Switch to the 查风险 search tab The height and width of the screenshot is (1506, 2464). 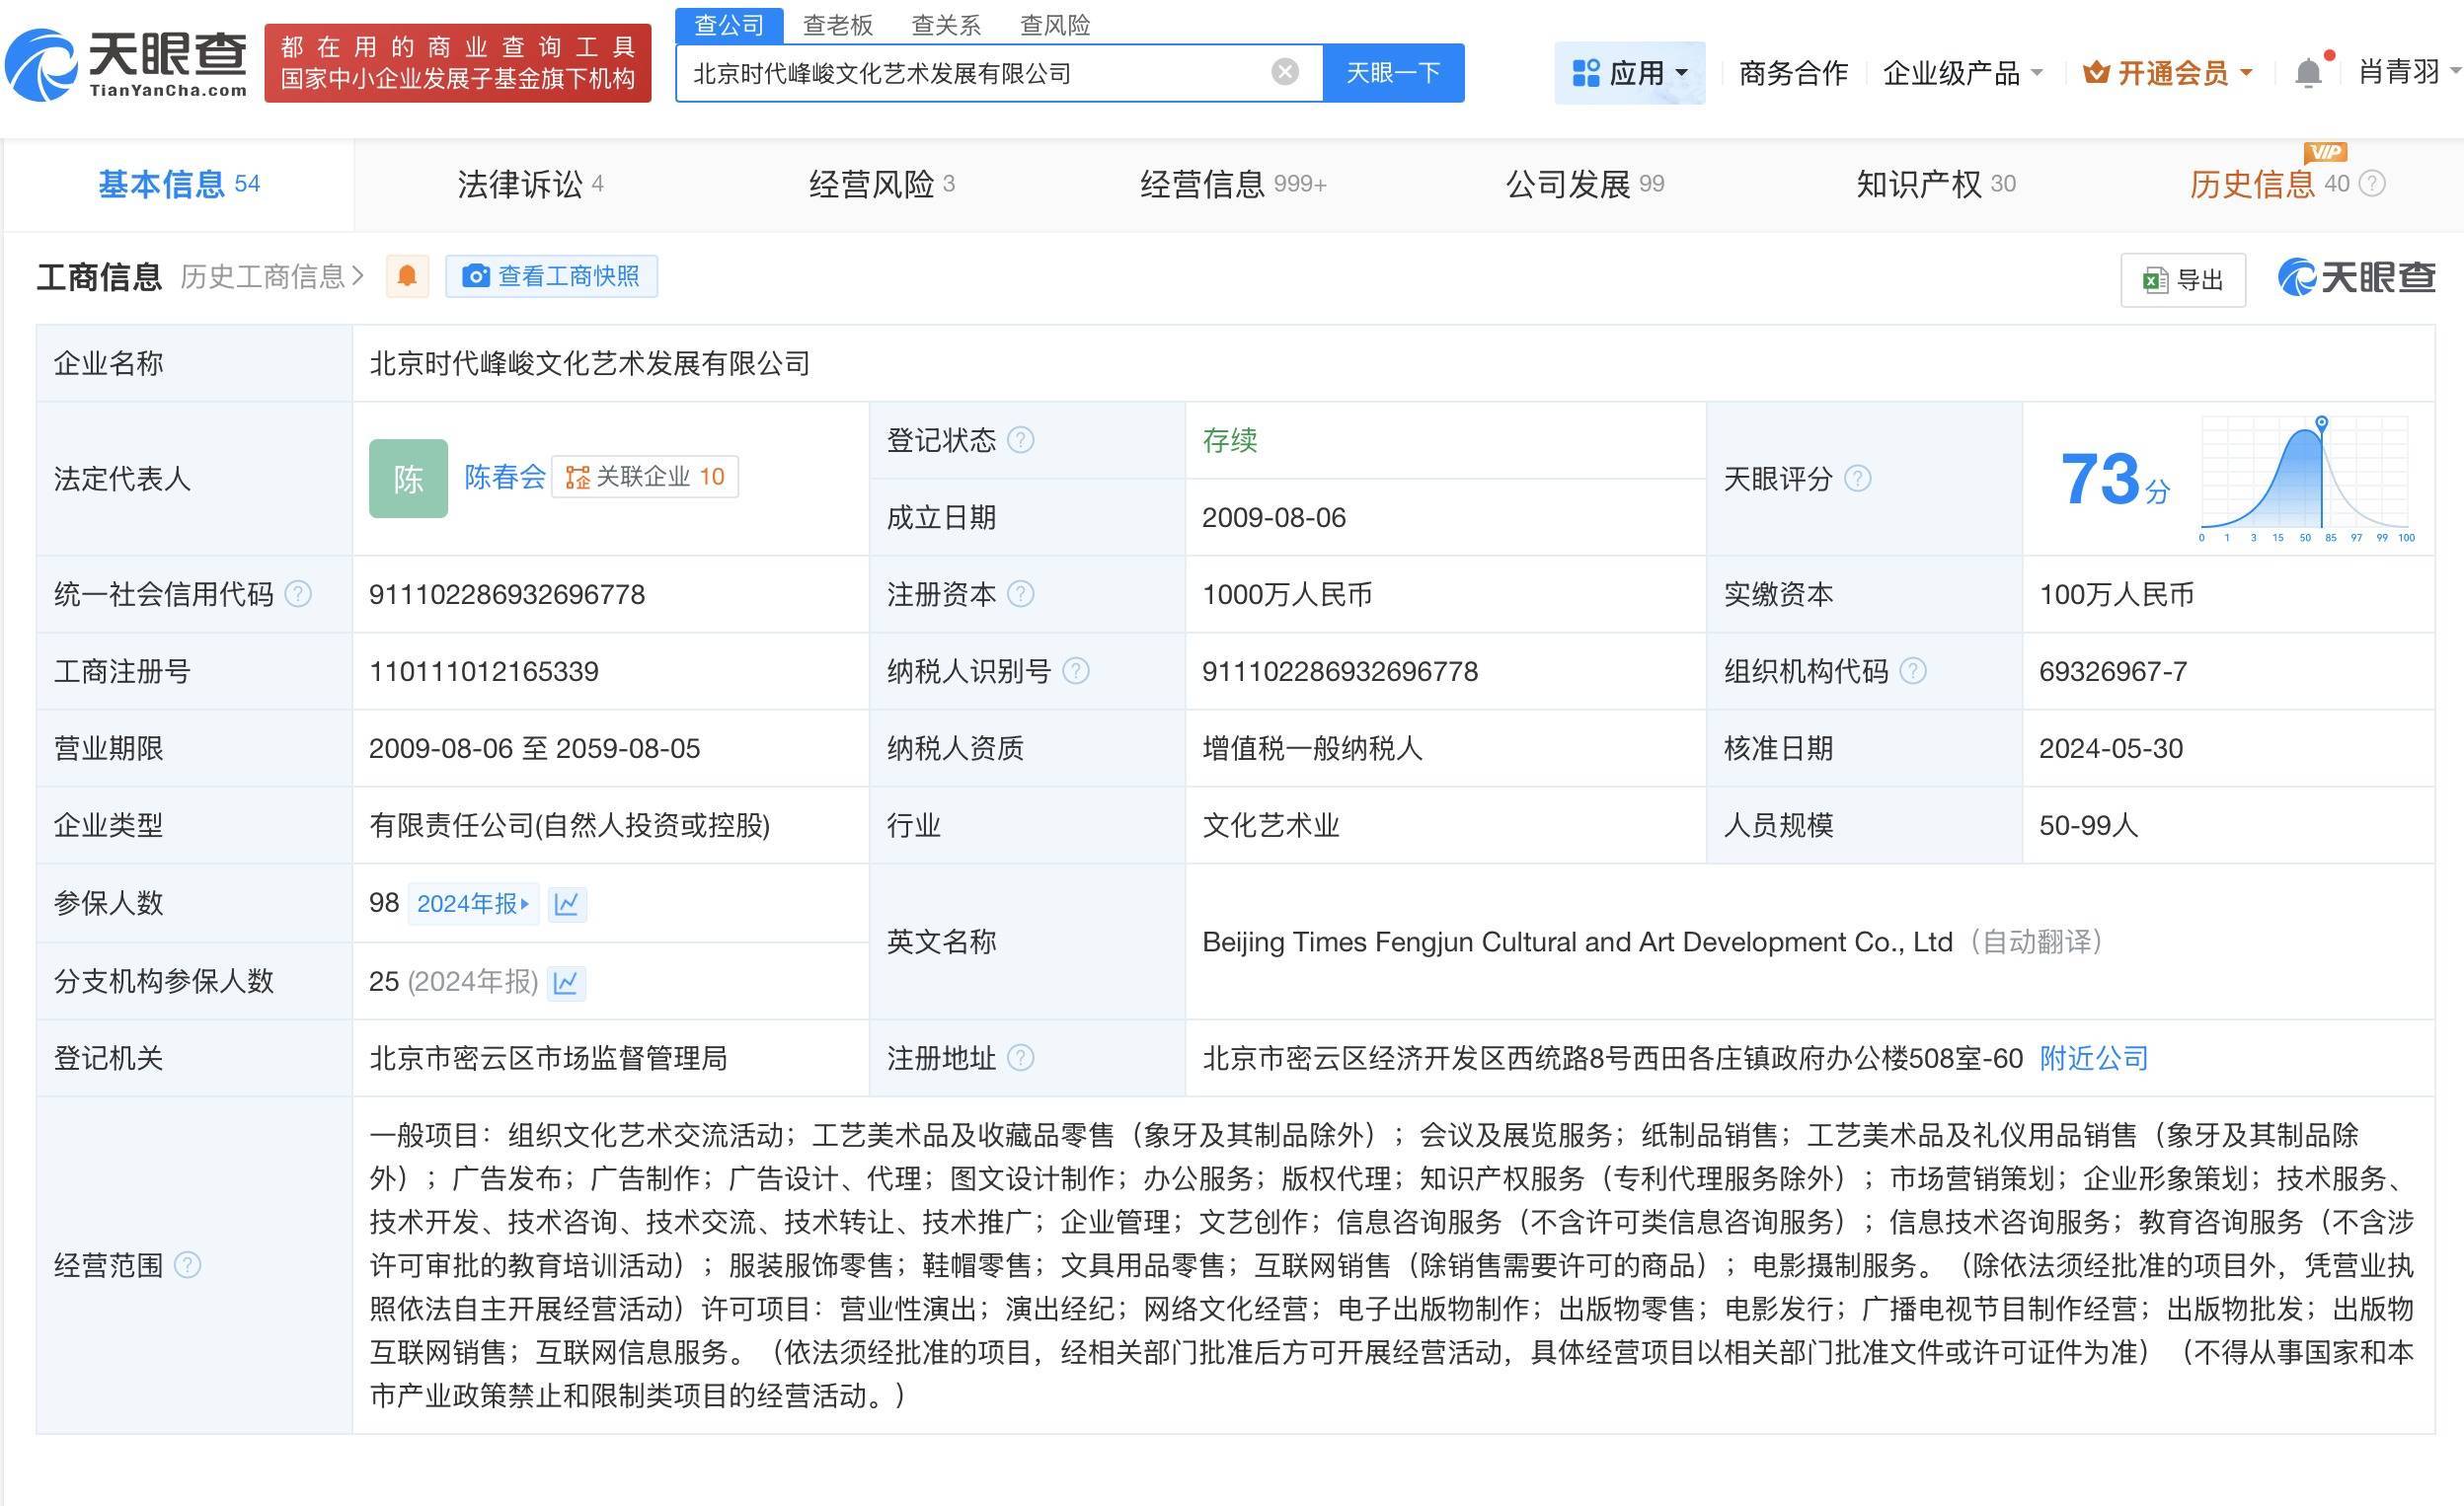pos(1055,25)
